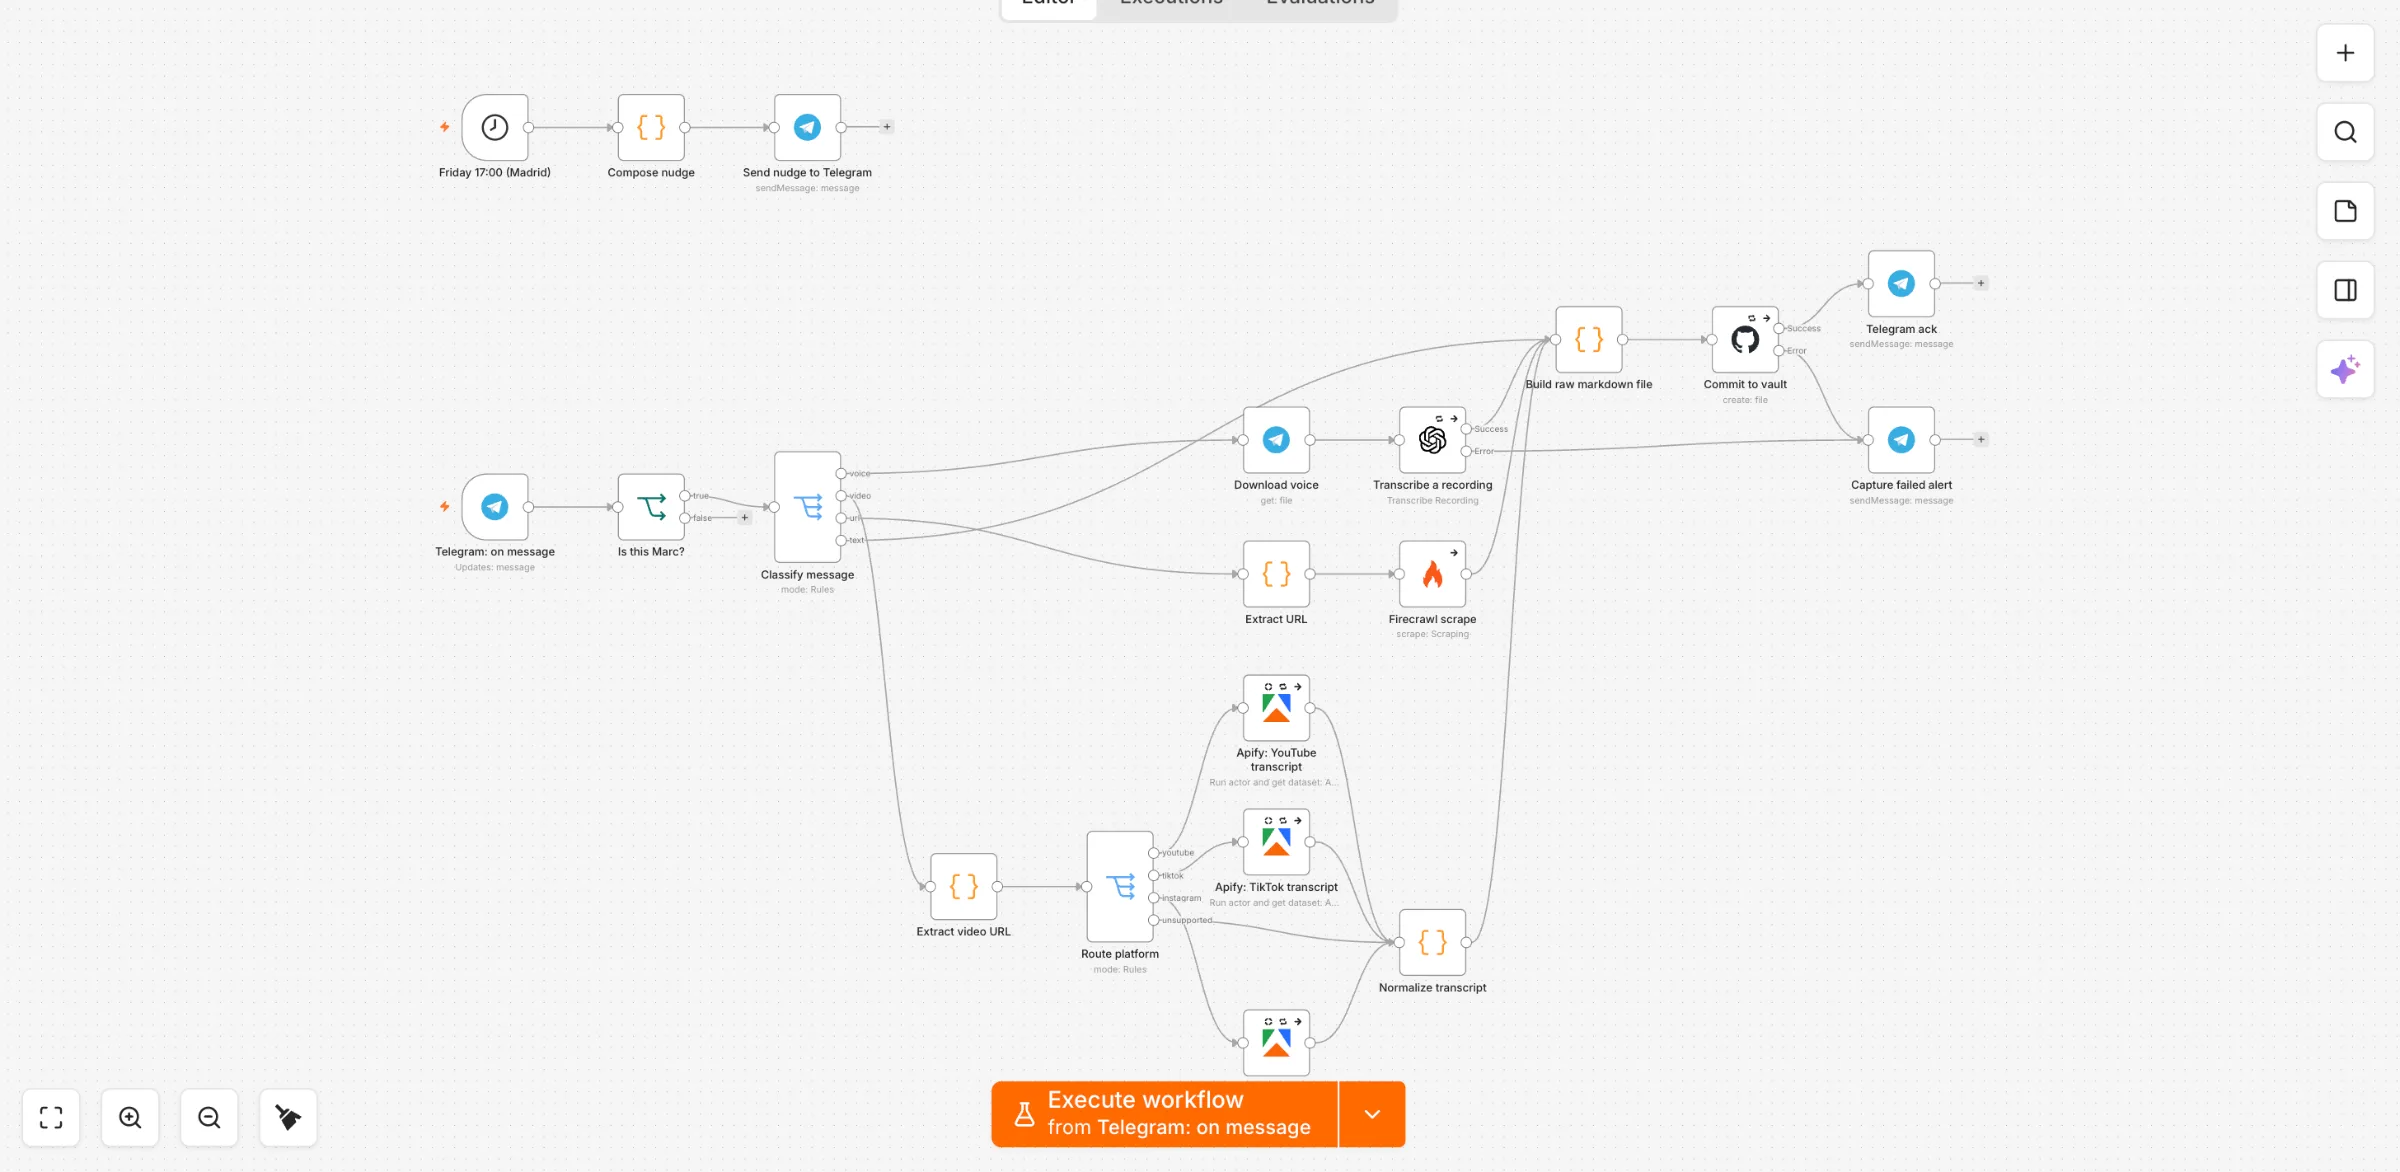Open the Apify: YouTube transcript node
Viewport: 2400px width, 1172px height.
click(x=1276, y=708)
